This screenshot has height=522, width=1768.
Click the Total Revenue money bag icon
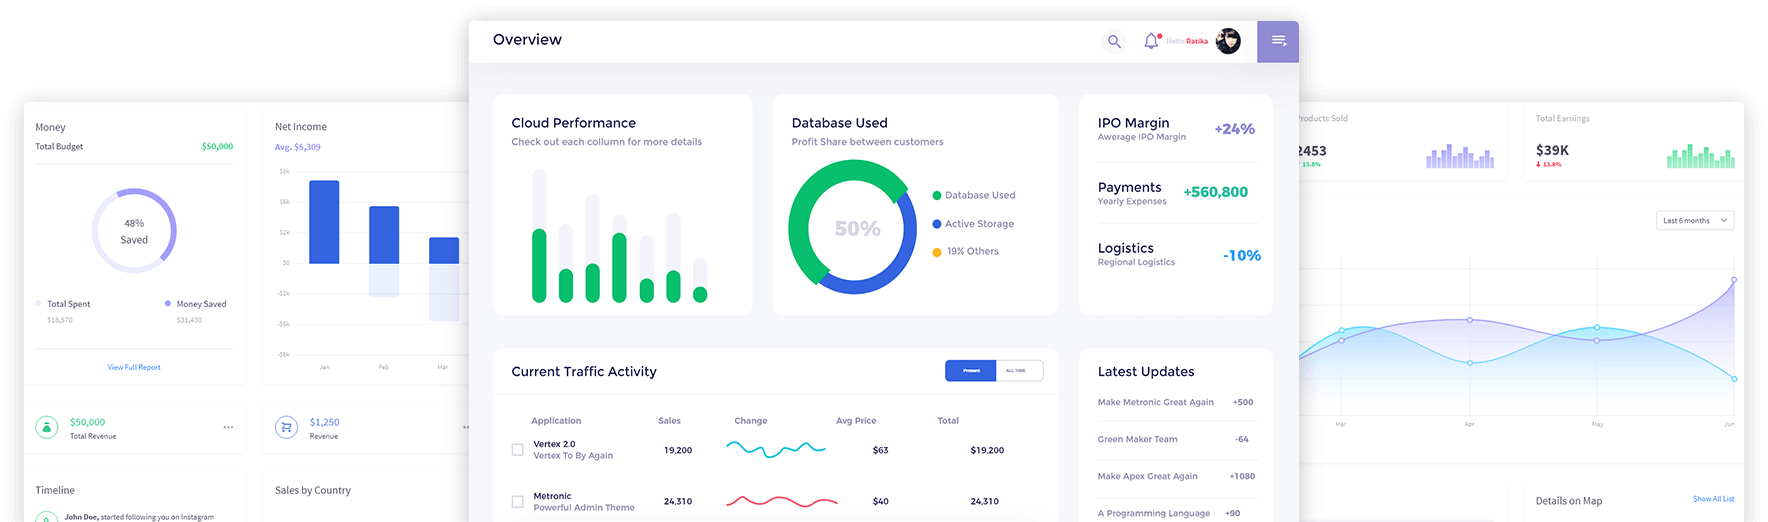[47, 427]
